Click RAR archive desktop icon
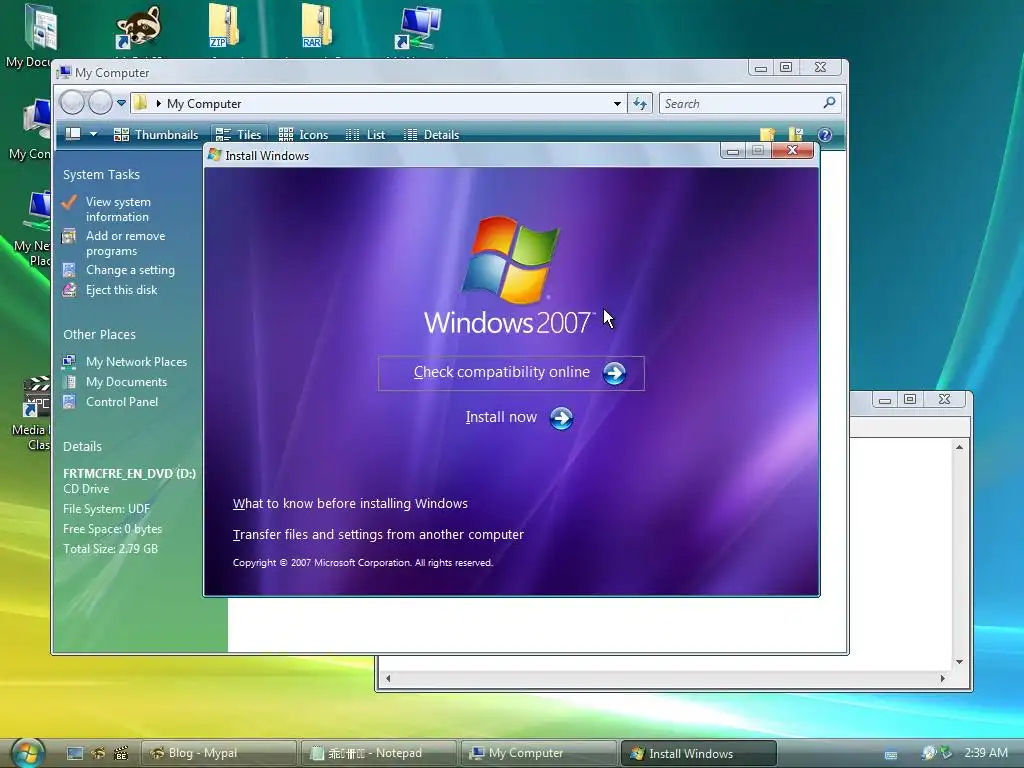 click(x=317, y=26)
